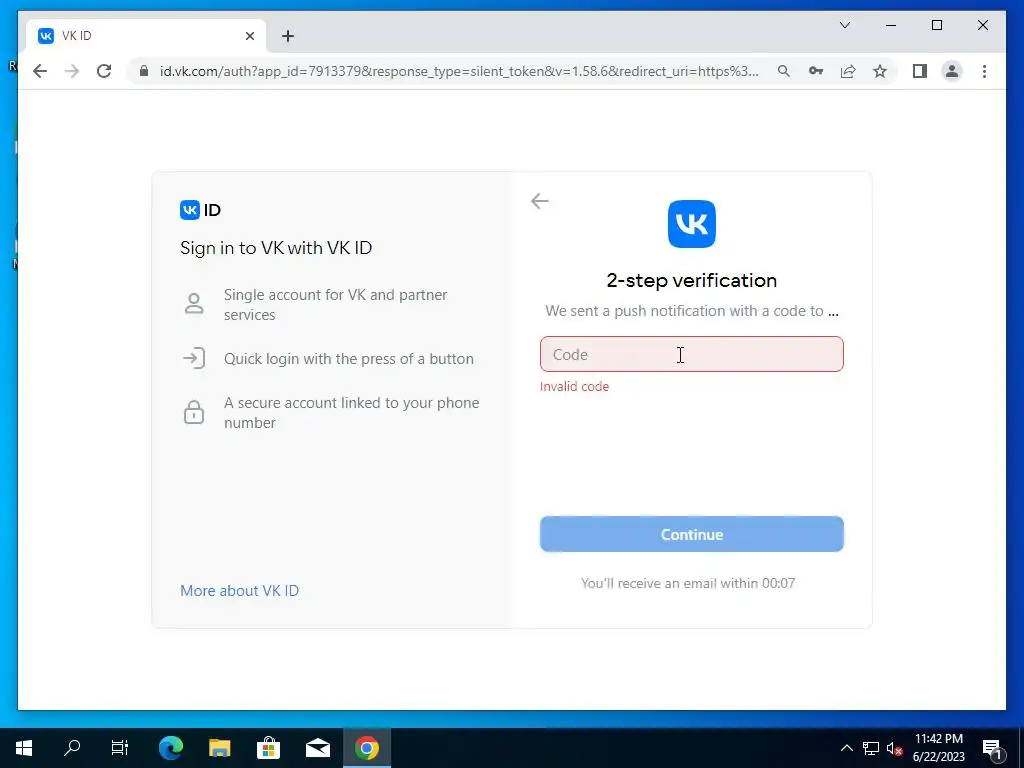This screenshot has height=768, width=1024.
Task: Click 'Sign in to VK with VK ID' heading
Action: 276,248
